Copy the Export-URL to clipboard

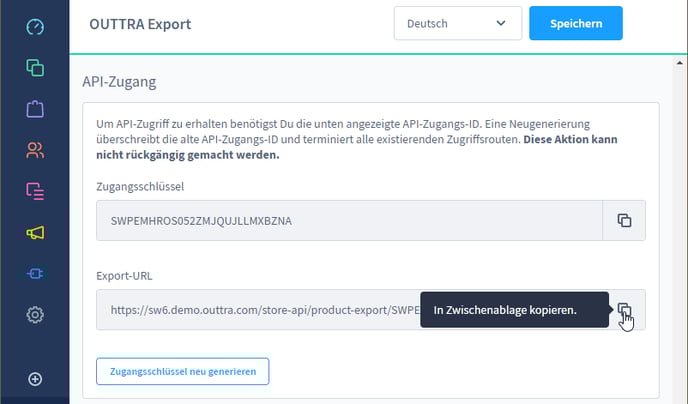click(624, 310)
